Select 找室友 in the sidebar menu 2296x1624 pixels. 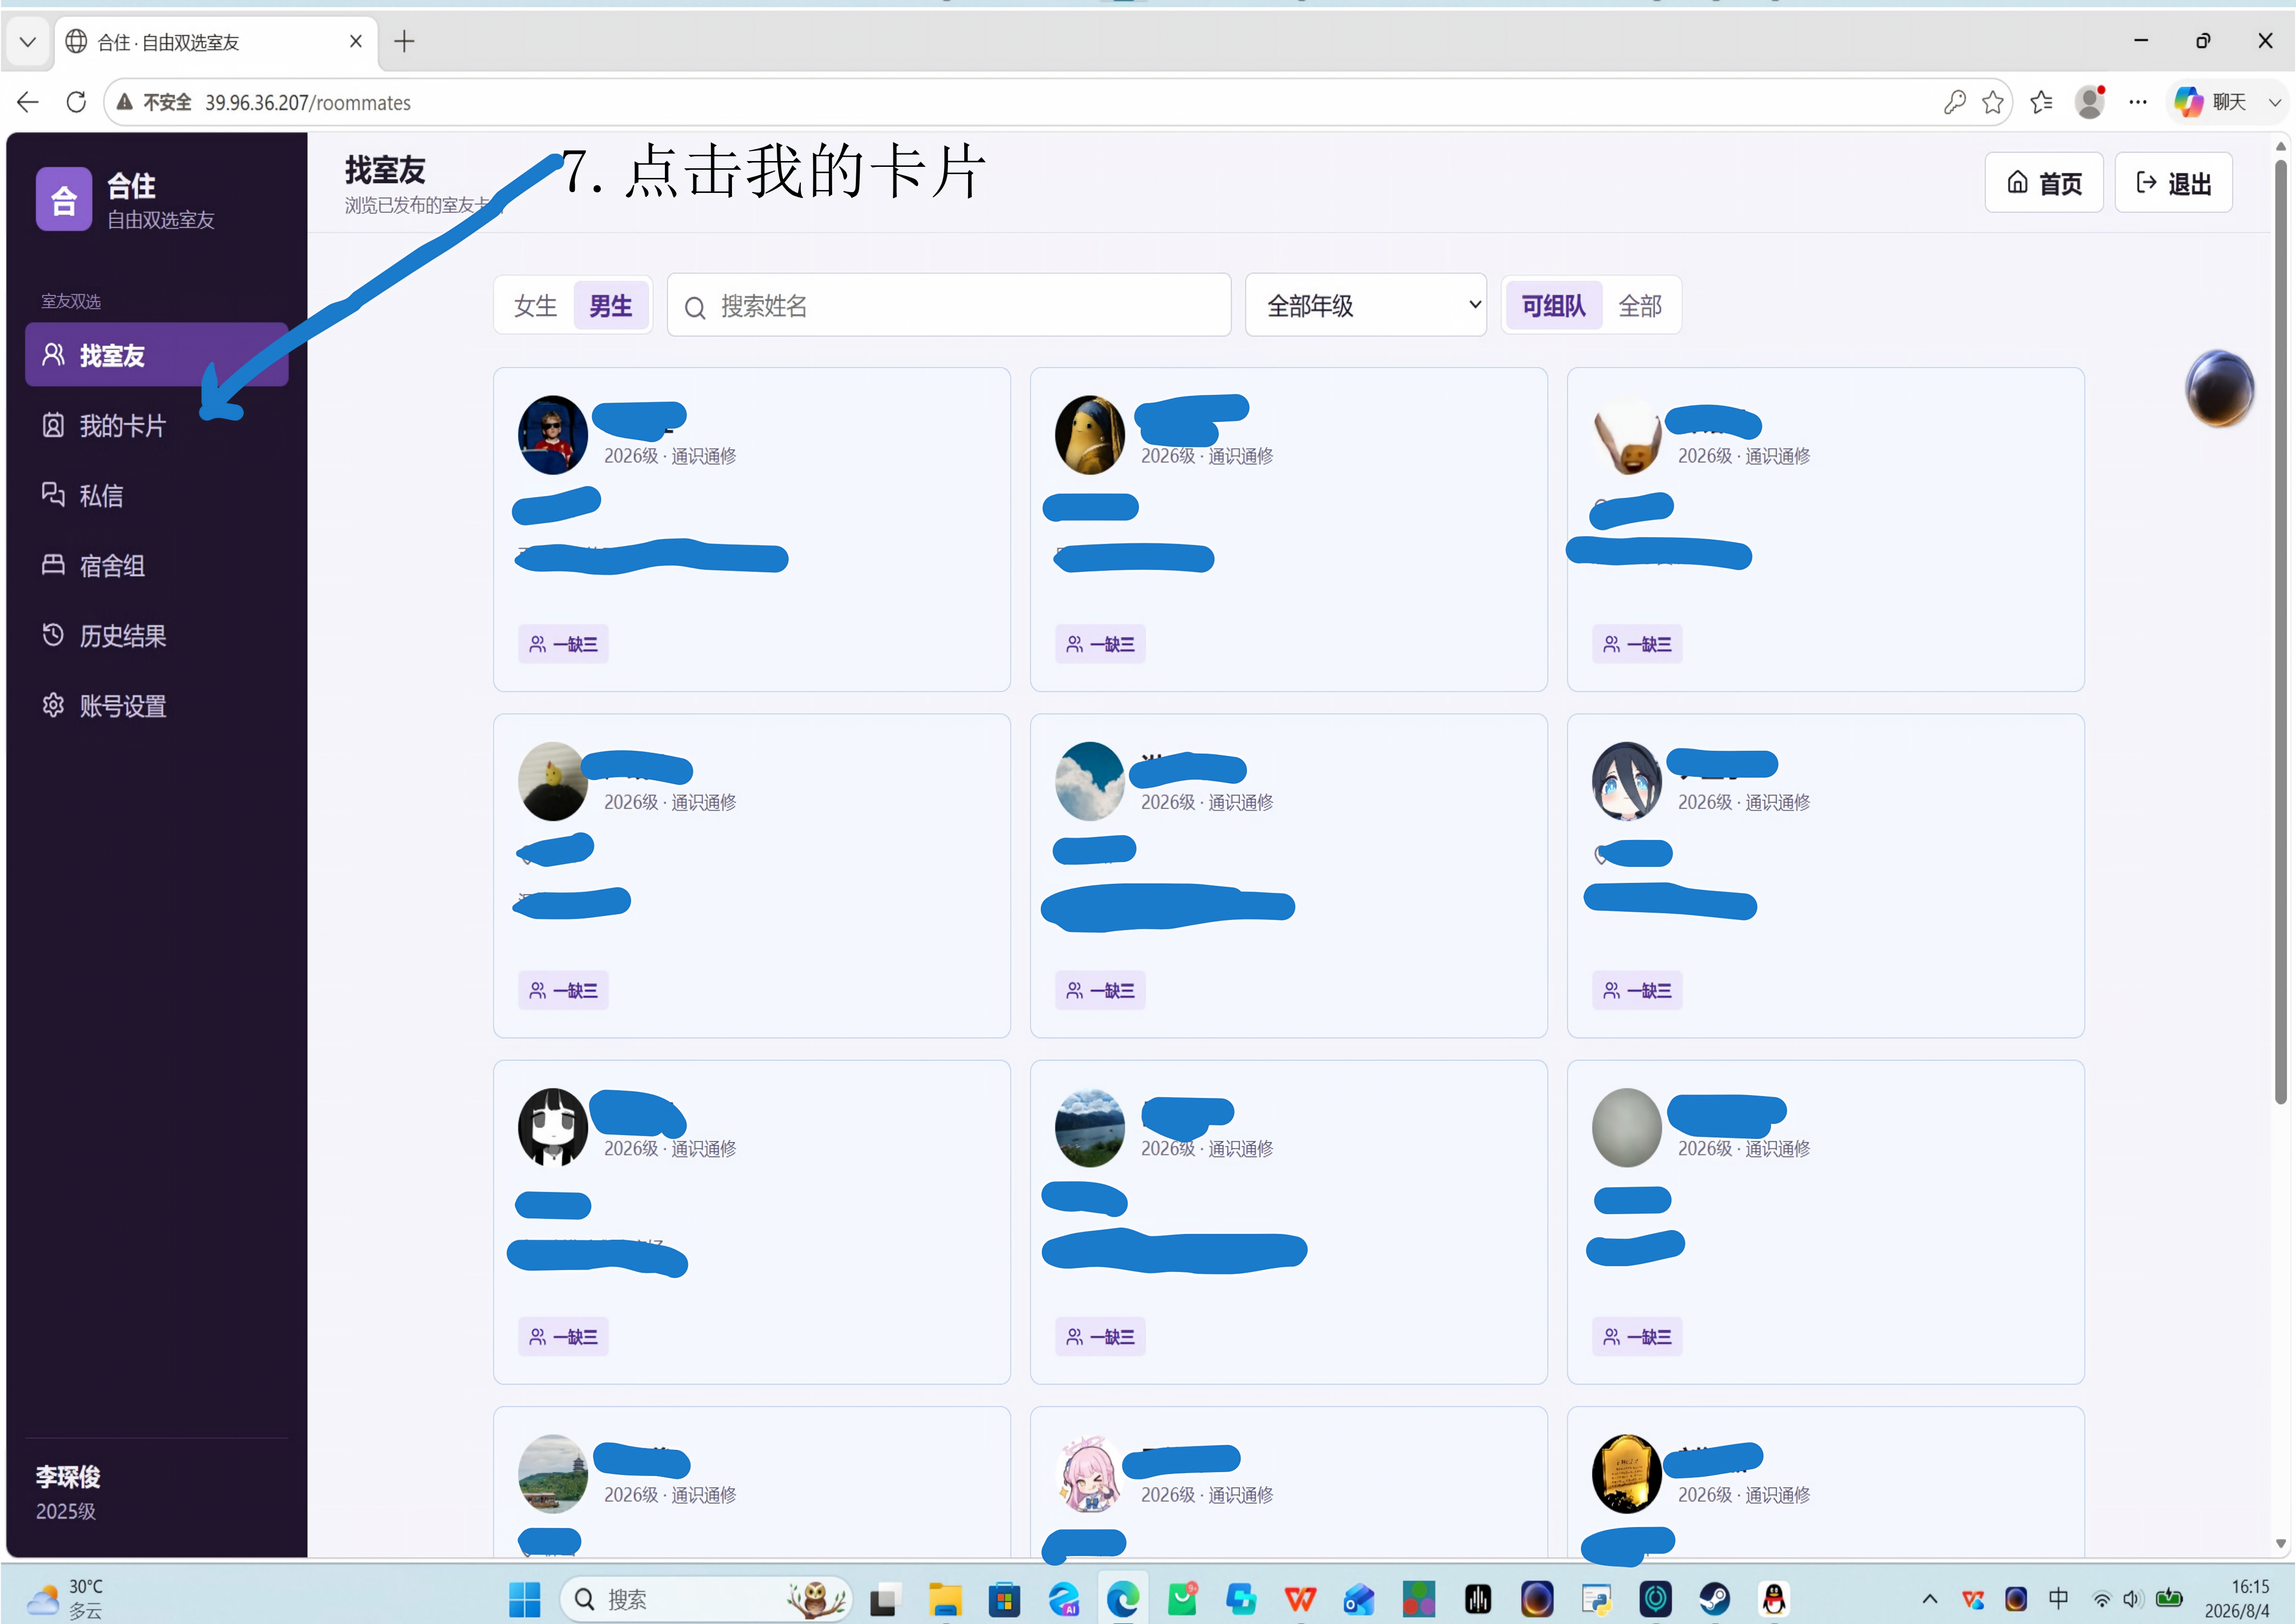tap(157, 354)
